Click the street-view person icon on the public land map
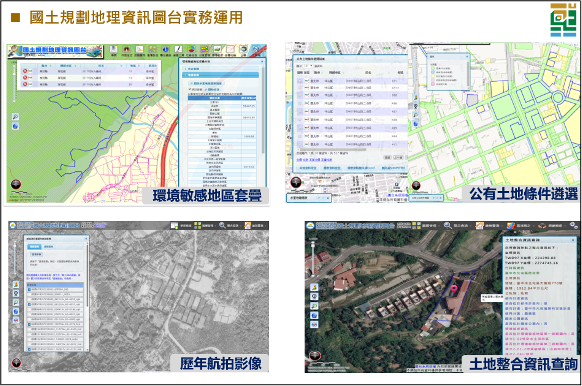This screenshot has width=582, height=386. 416,97
